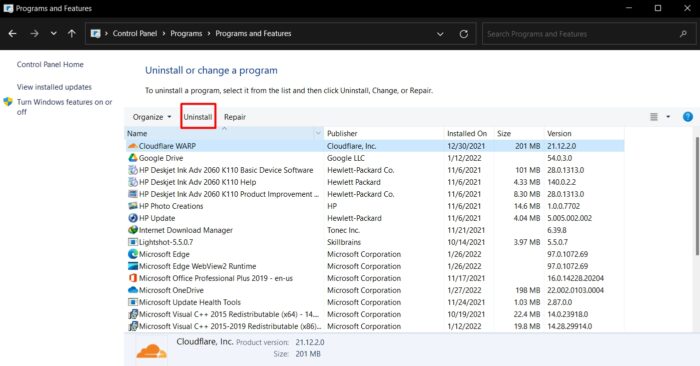Click the Tonec Inc. publisher cell
Image resolution: width=700 pixels, height=366 pixels.
(x=343, y=230)
